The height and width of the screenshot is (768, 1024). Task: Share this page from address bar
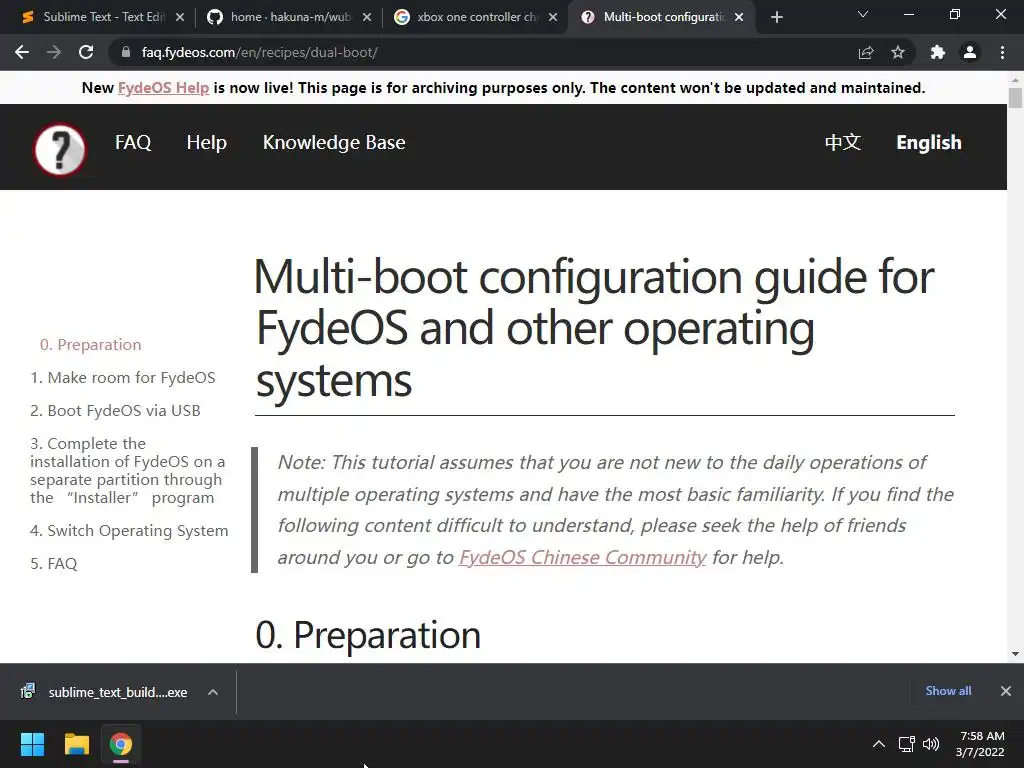coord(866,52)
